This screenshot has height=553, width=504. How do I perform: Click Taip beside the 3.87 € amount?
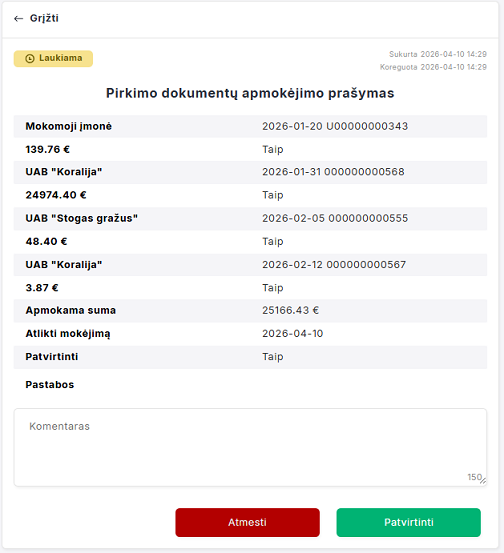(x=273, y=288)
